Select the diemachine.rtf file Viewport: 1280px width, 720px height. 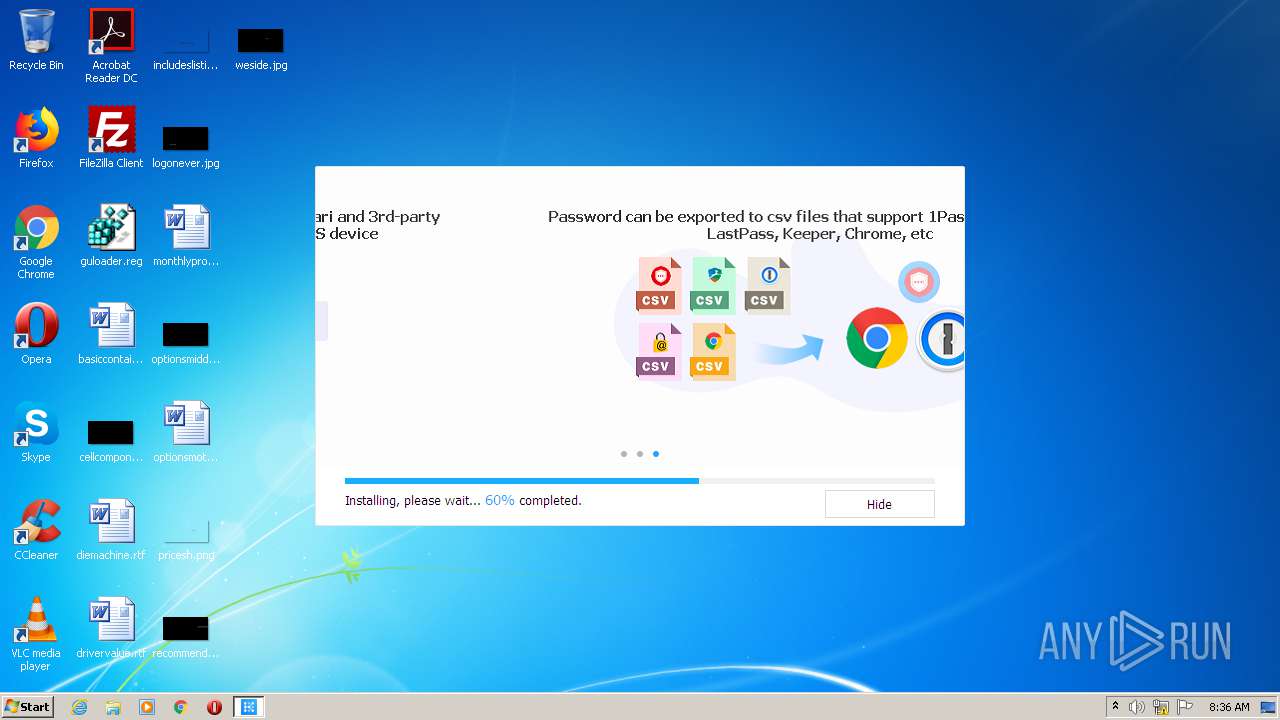pyautogui.click(x=111, y=530)
